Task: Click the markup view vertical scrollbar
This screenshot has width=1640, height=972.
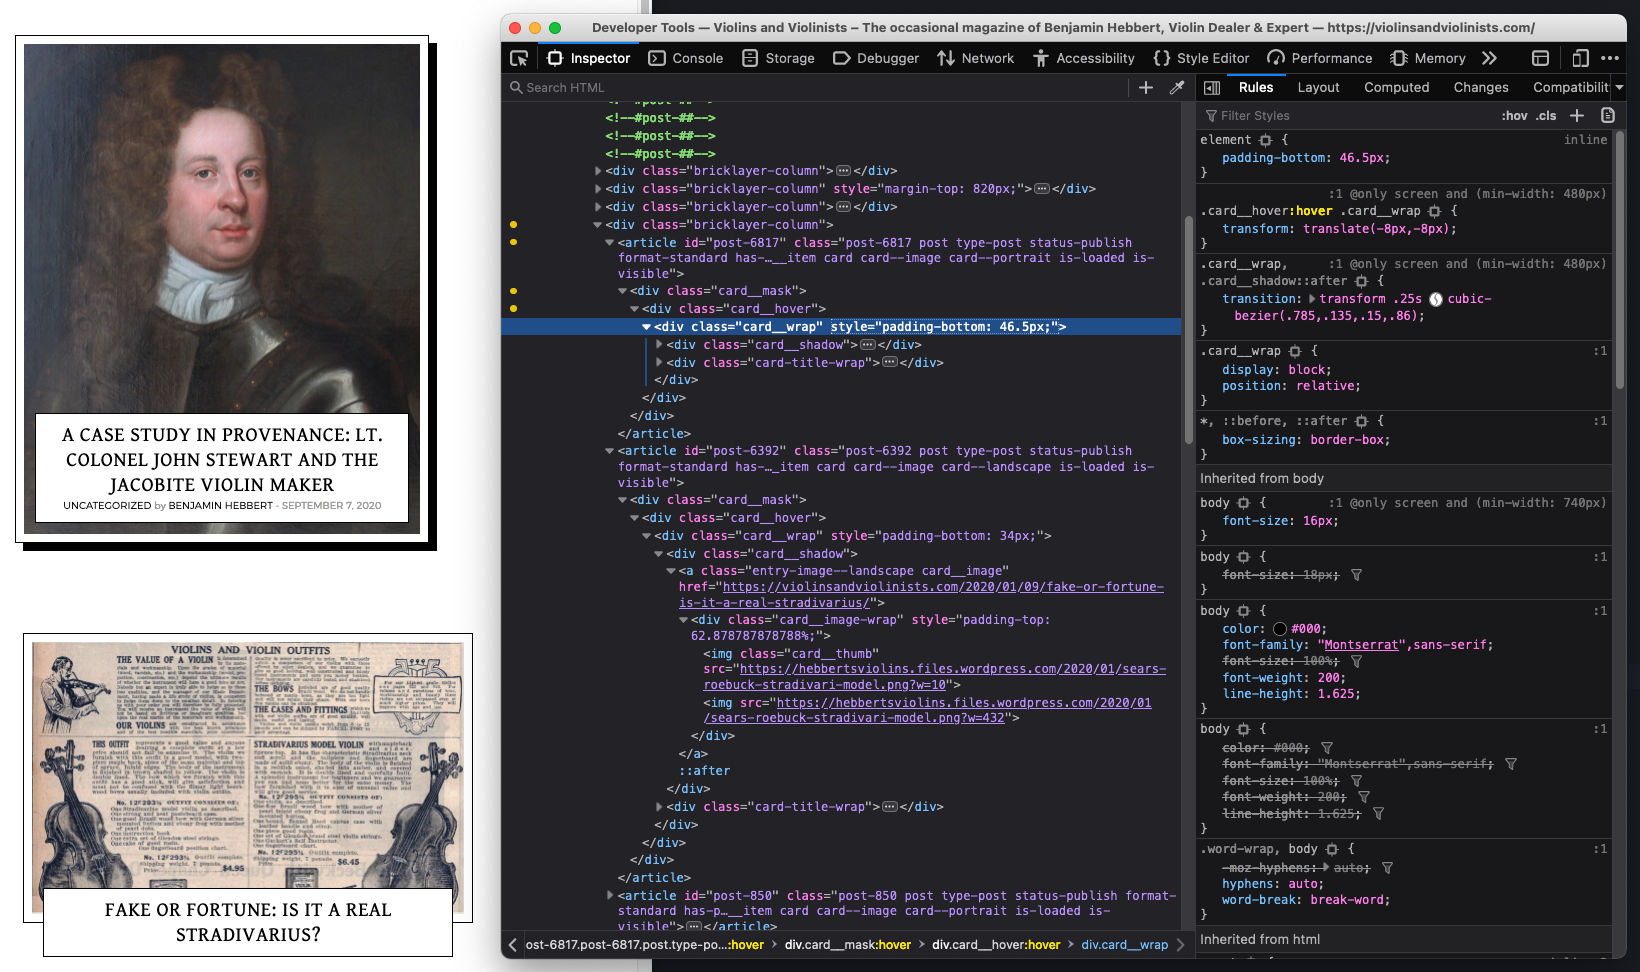Action: click(x=1188, y=330)
